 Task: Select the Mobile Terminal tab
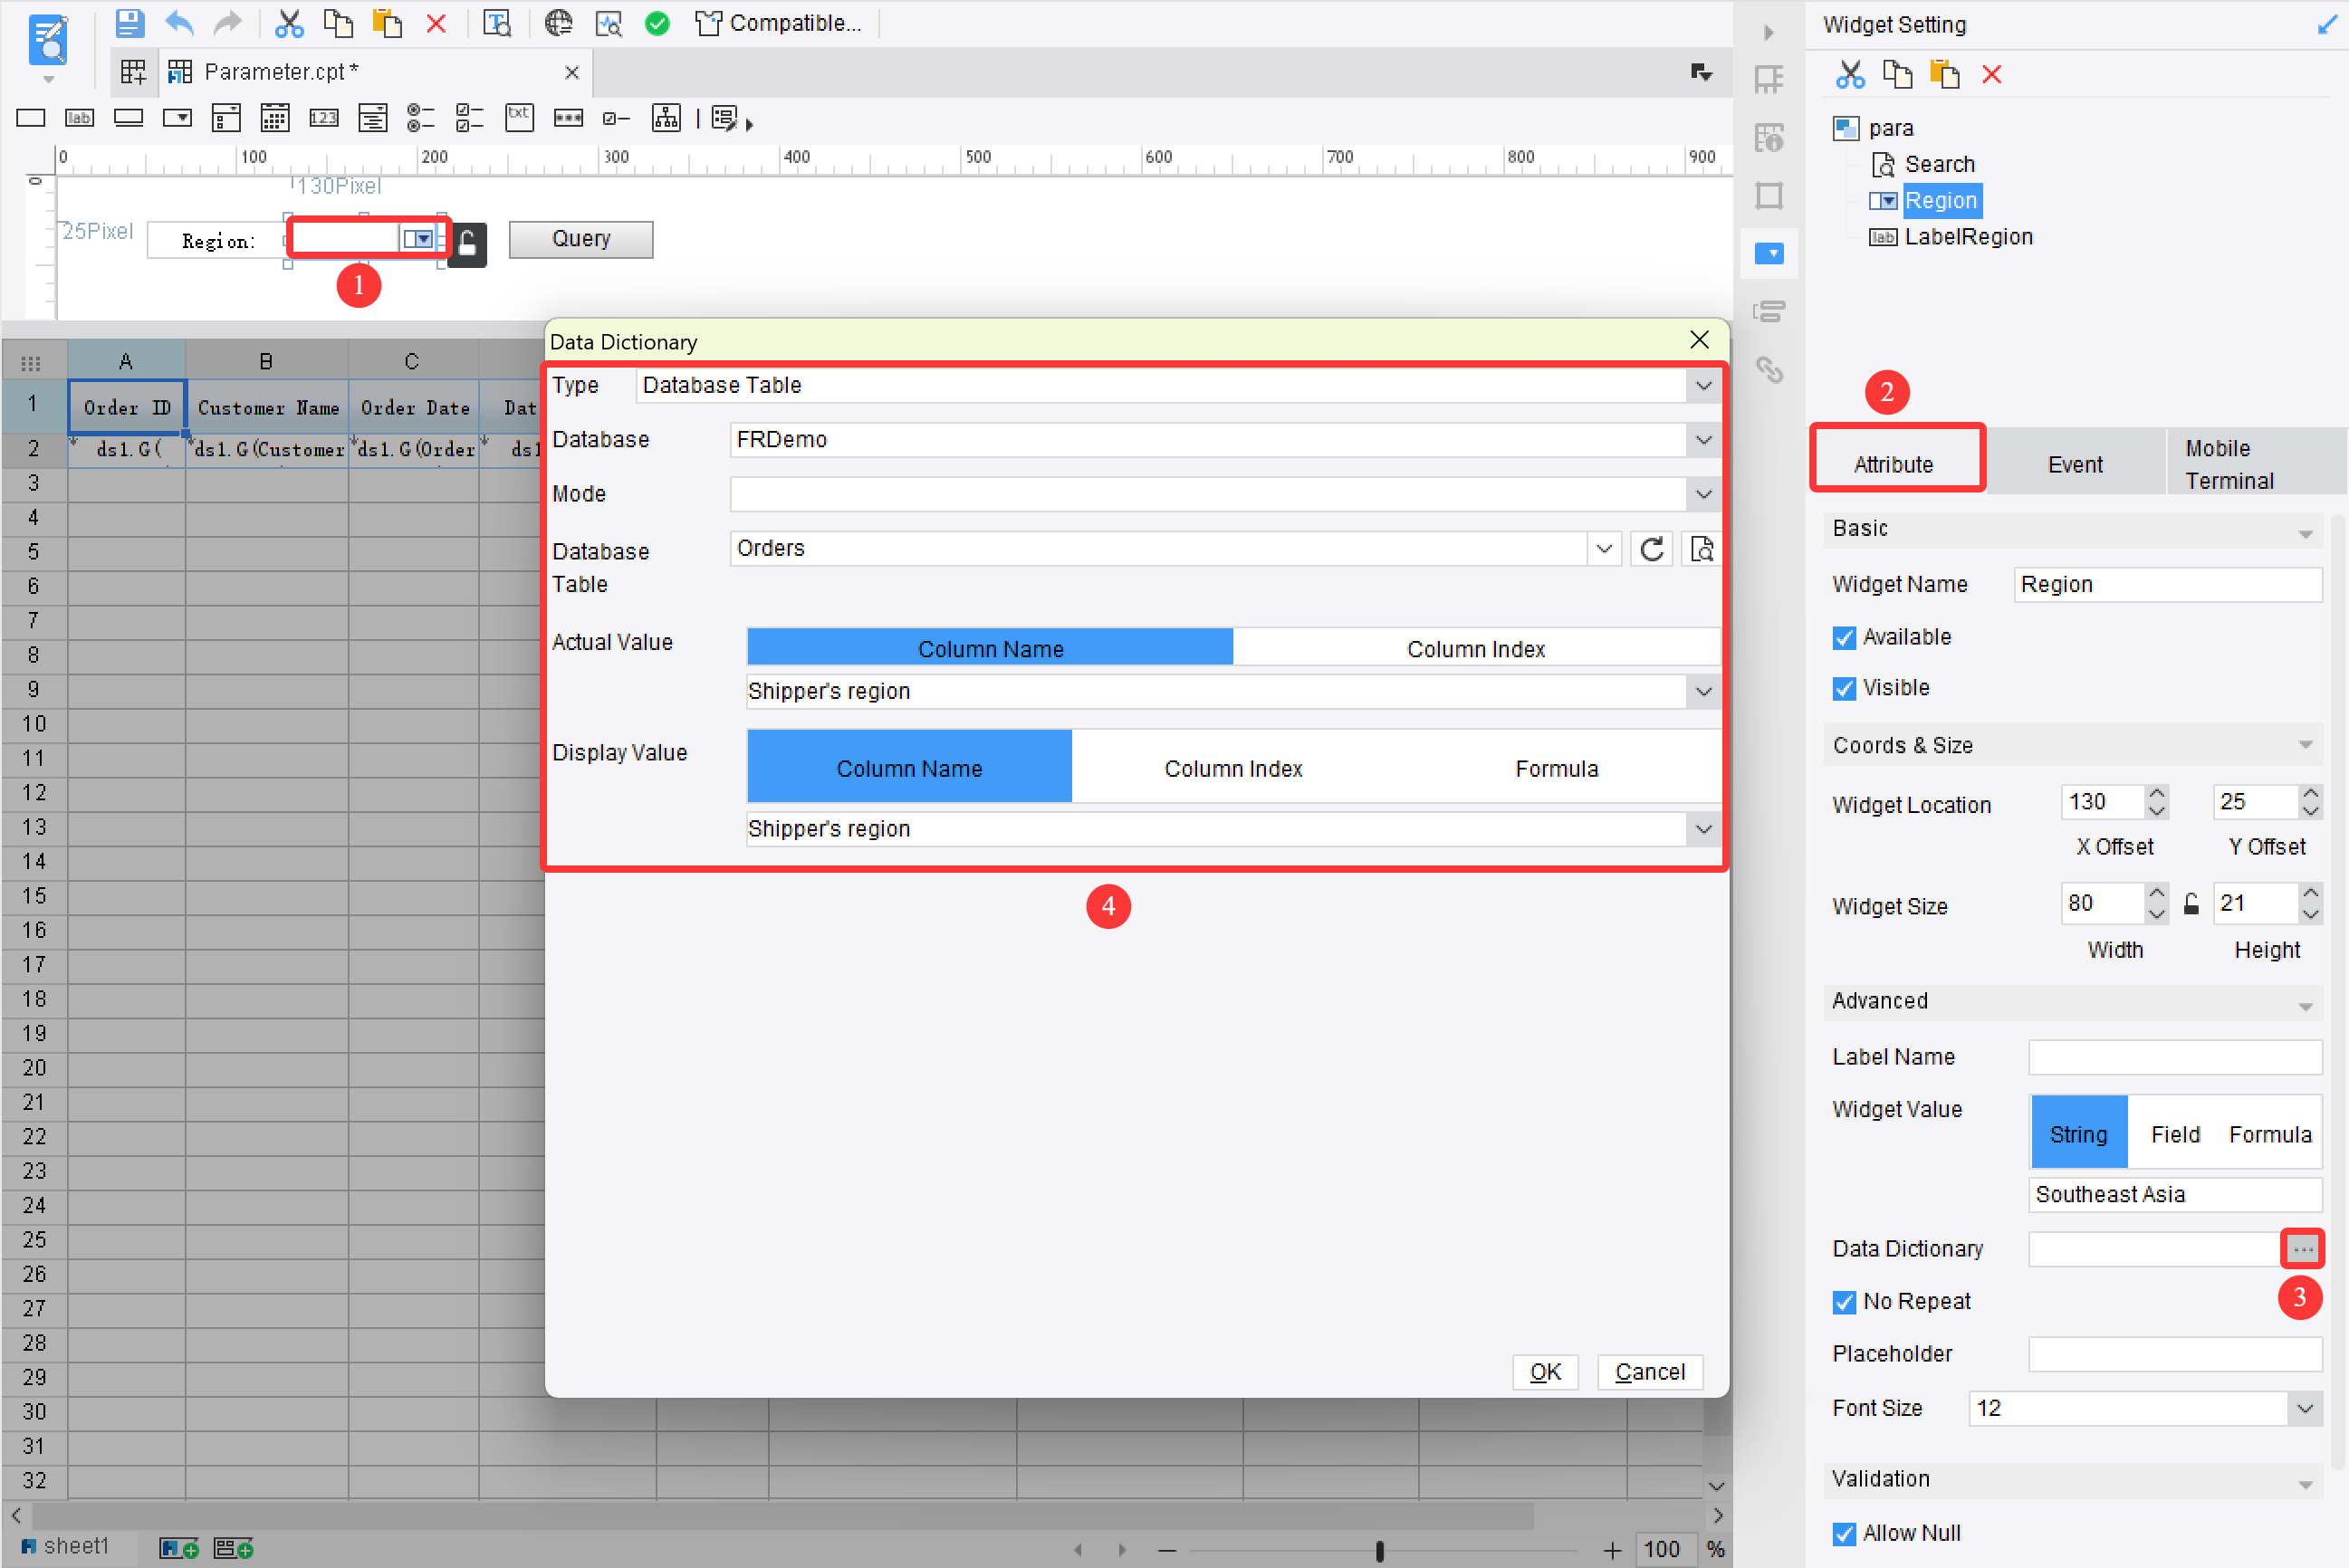click(x=2231, y=463)
